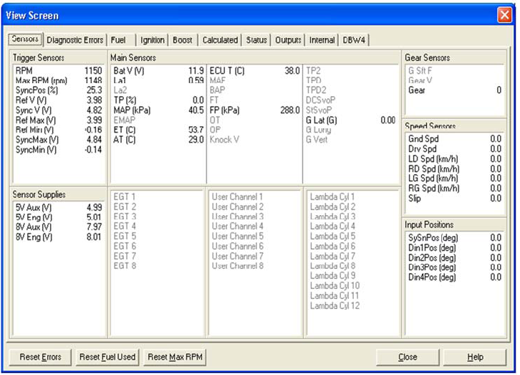Open the Calculated tab
Screen dimensions: 520x375
click(220, 40)
